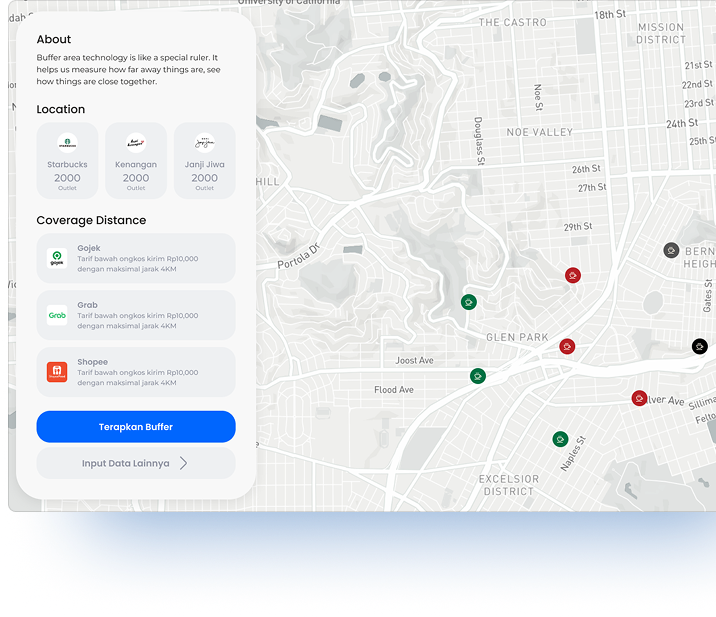Select the green marker right of Joost Ave

(478, 376)
